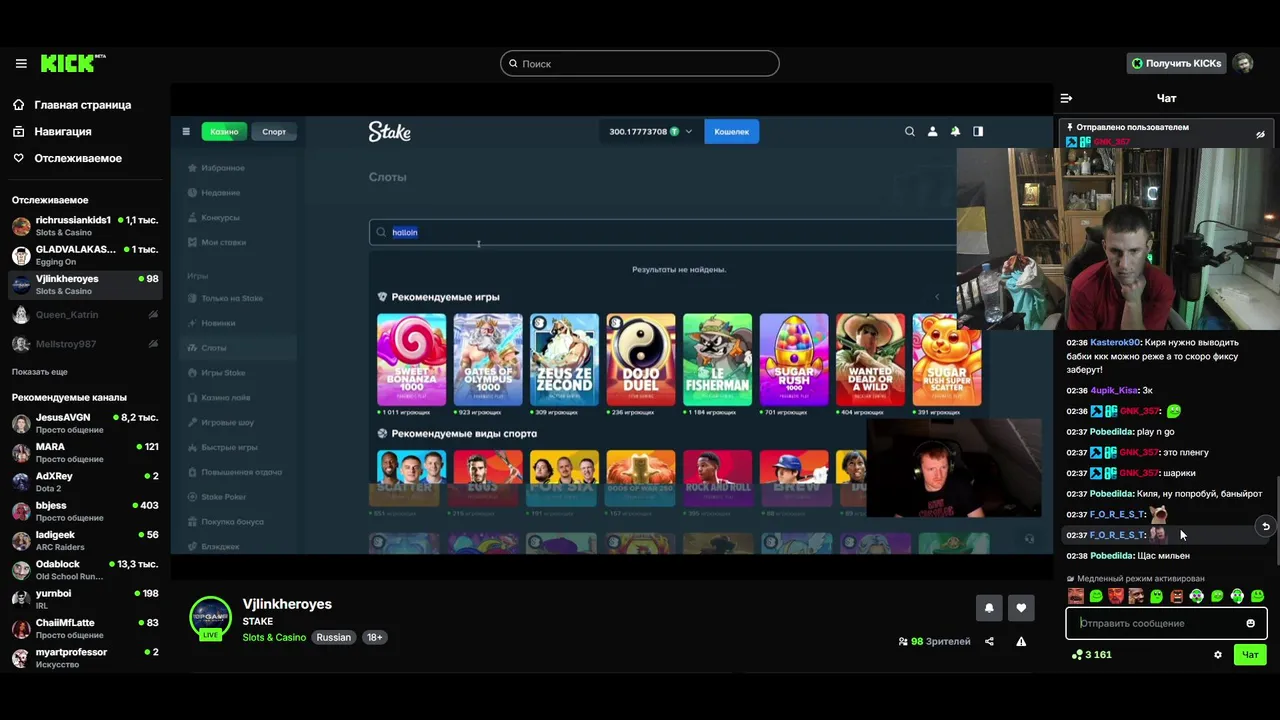Open the Stake account profile icon
1280x720 pixels.
[932, 131]
